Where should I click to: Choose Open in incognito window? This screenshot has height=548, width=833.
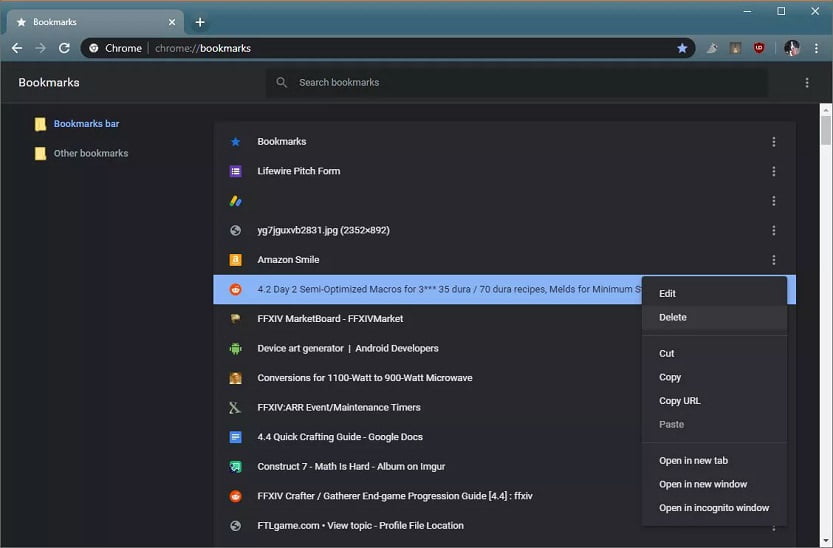[715, 508]
